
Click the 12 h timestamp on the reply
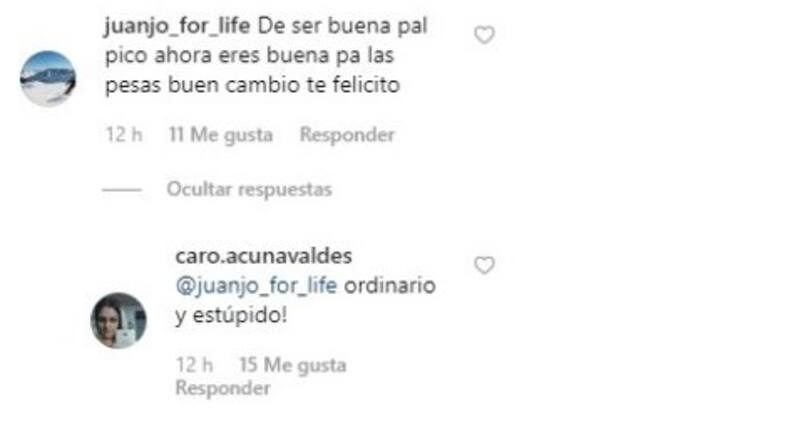tap(194, 365)
